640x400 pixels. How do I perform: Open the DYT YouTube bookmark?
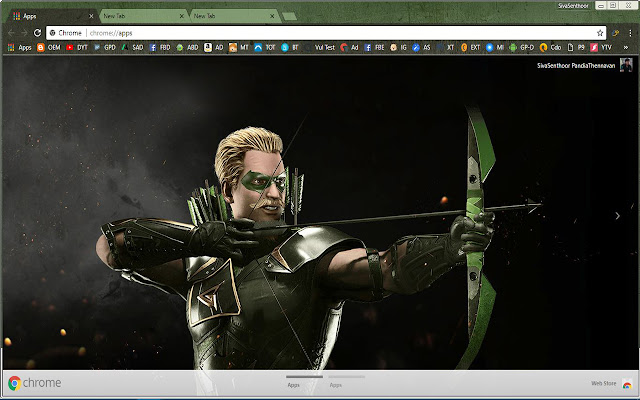(77, 47)
